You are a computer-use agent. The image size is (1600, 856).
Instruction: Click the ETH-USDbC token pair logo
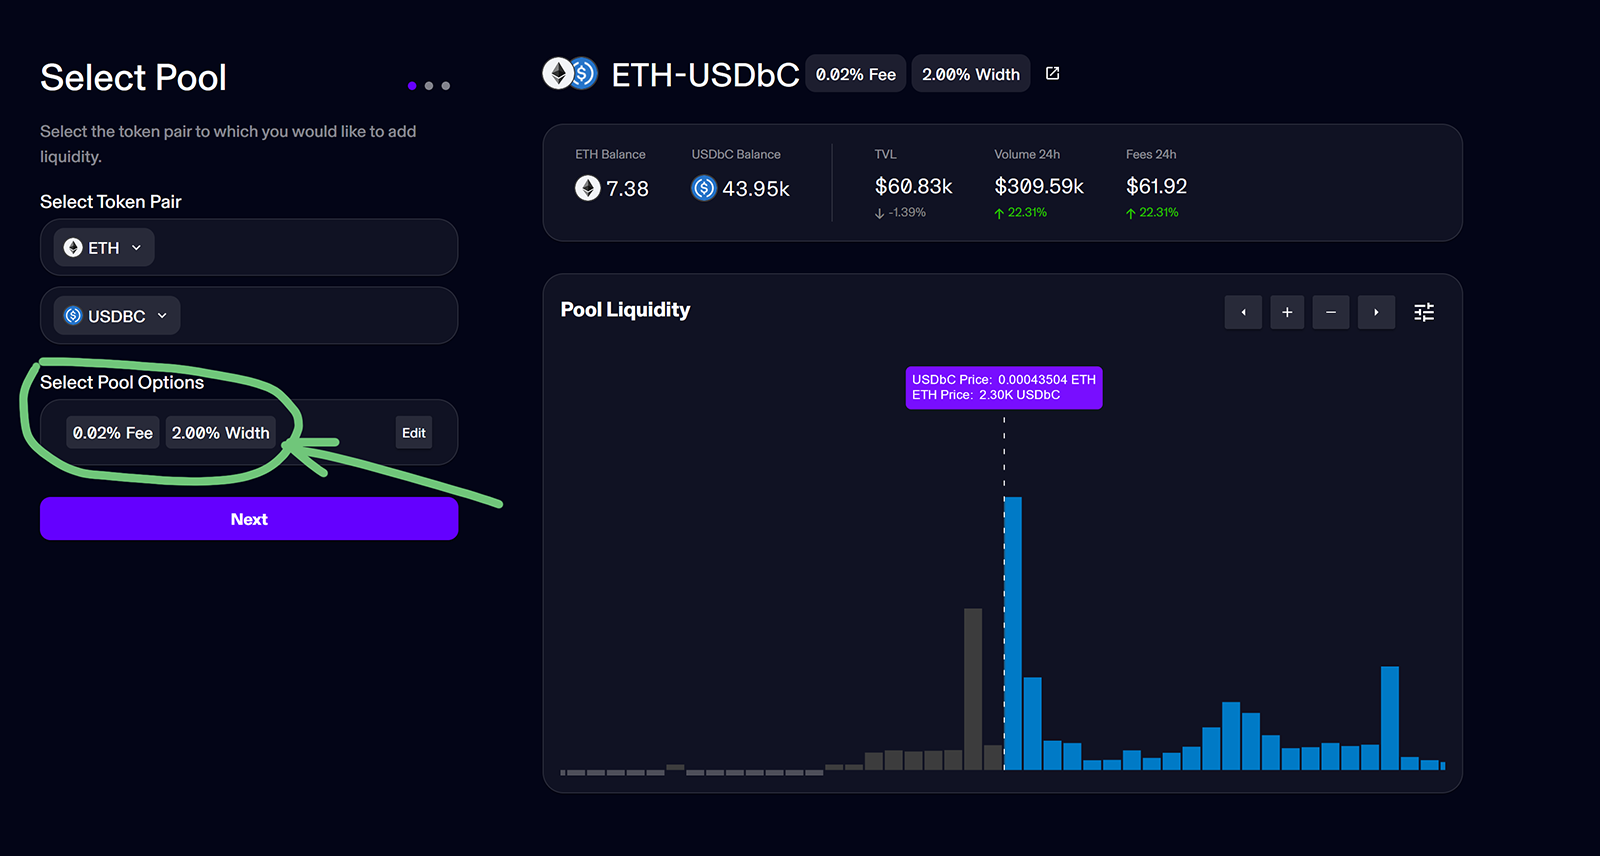click(570, 74)
